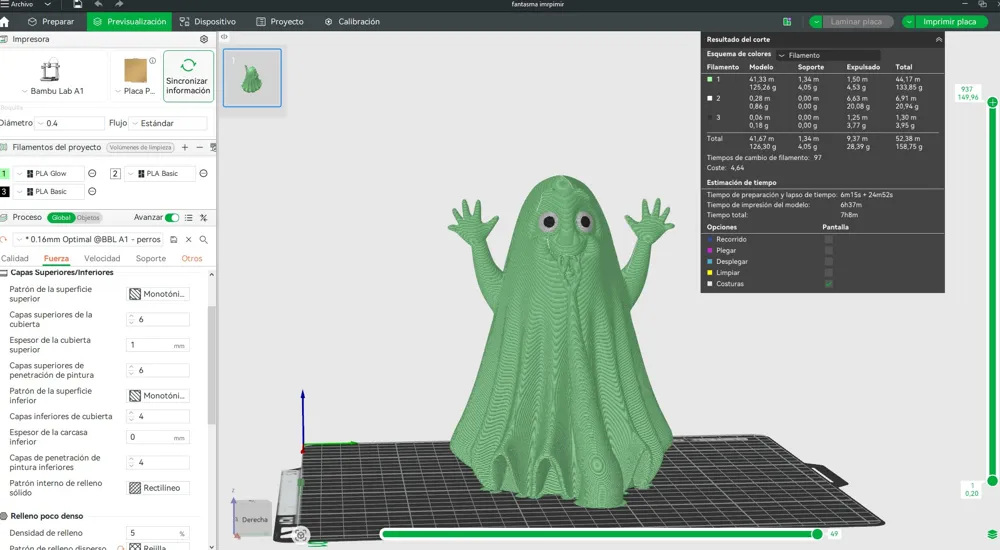This screenshot has height=550, width=1000.
Task: Click the vertical layer slider top handle
Action: (992, 102)
